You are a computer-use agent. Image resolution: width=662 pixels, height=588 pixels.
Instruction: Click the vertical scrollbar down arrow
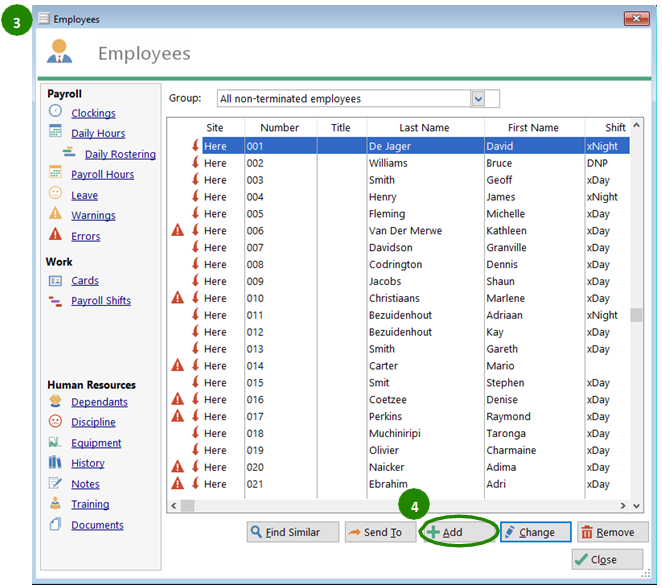pyautogui.click(x=636, y=505)
